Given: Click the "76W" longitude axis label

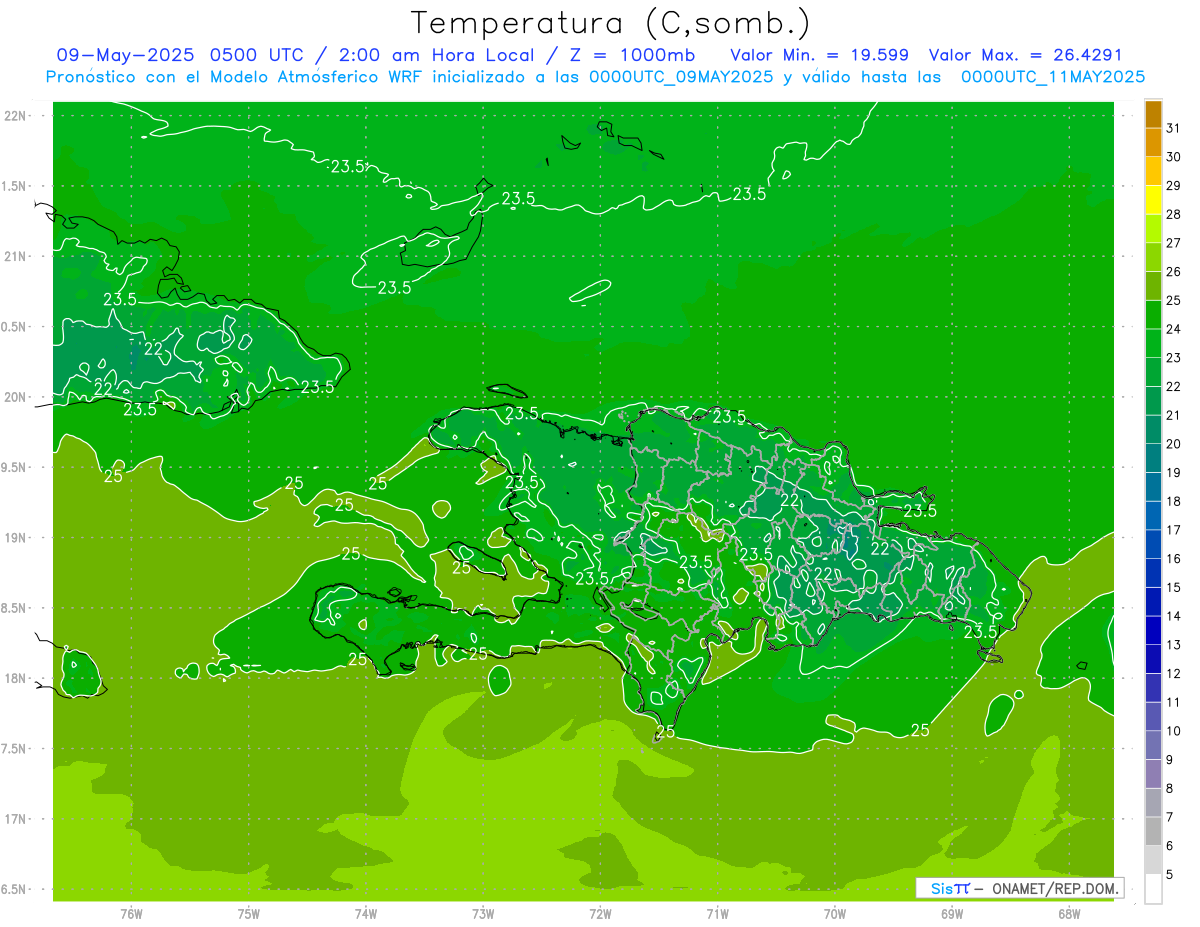Looking at the screenshot, I should 131,914.
